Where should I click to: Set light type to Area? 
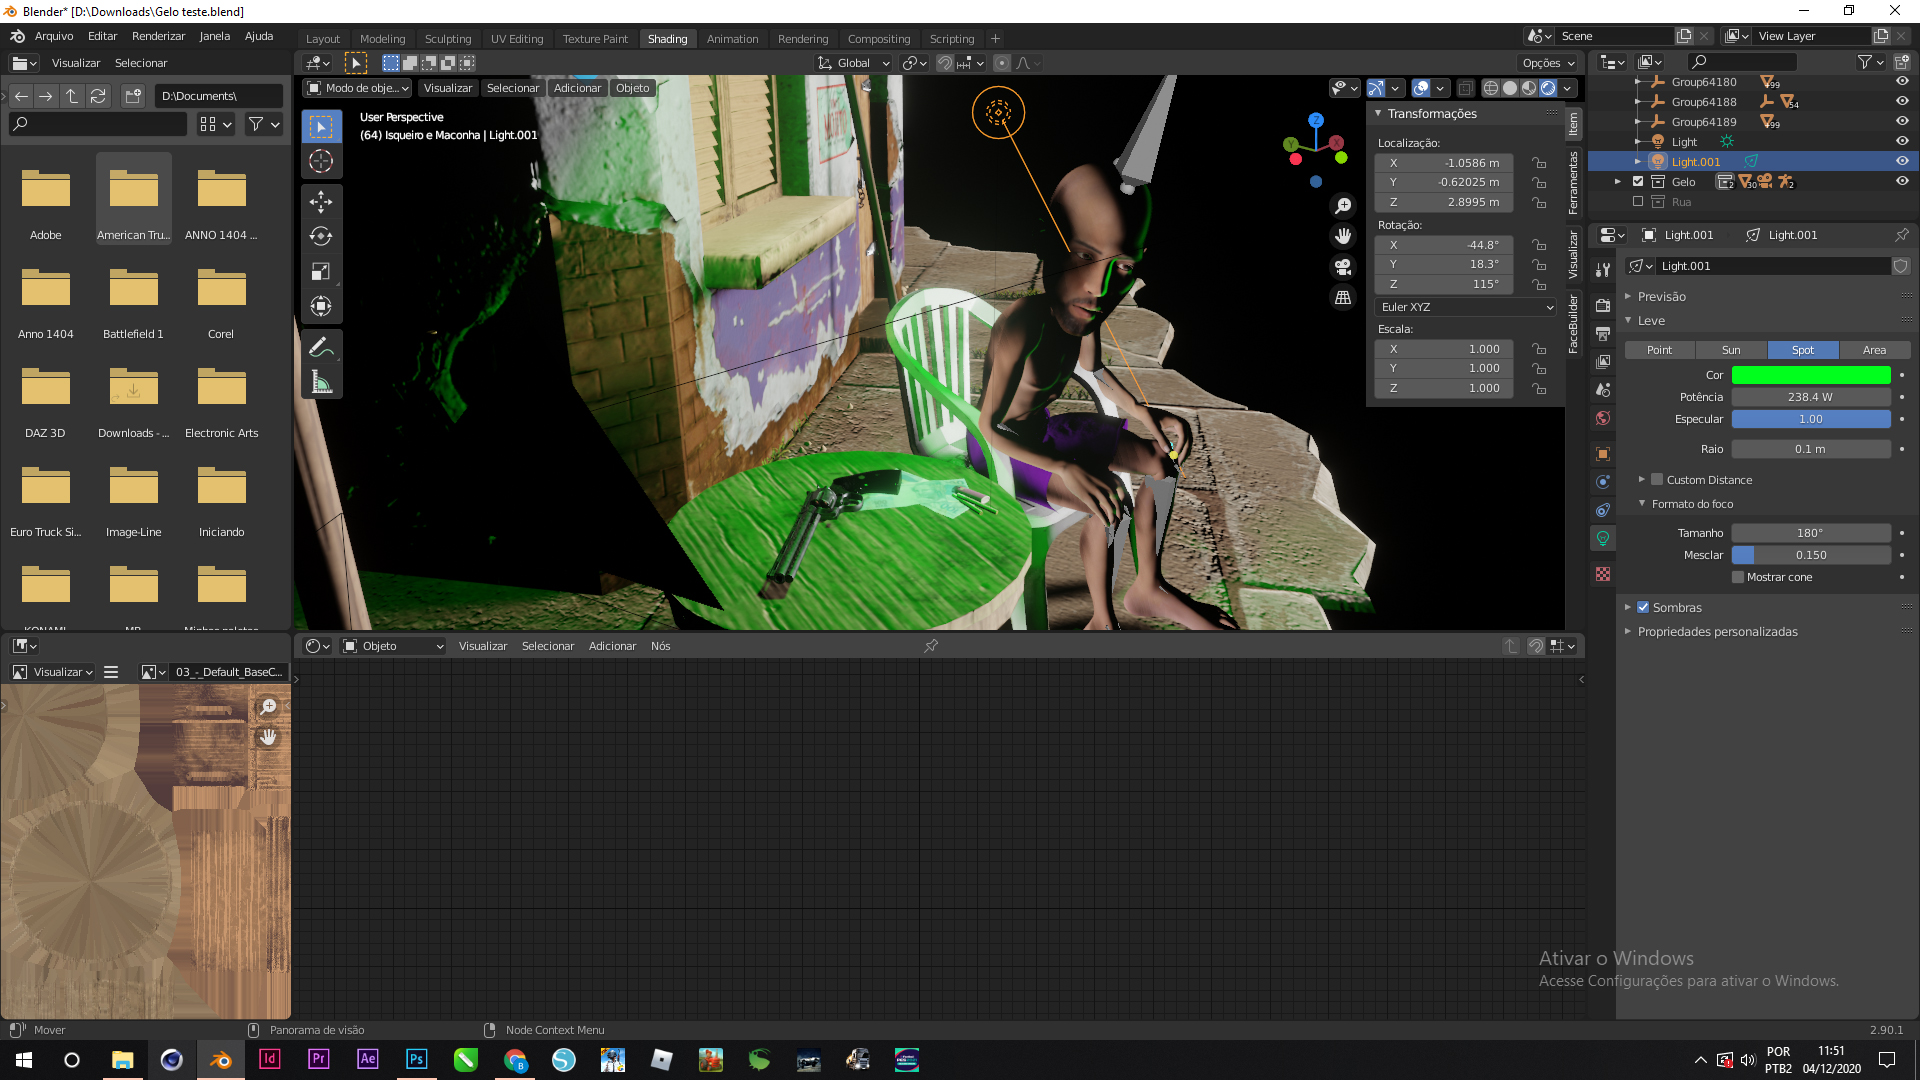1874,350
